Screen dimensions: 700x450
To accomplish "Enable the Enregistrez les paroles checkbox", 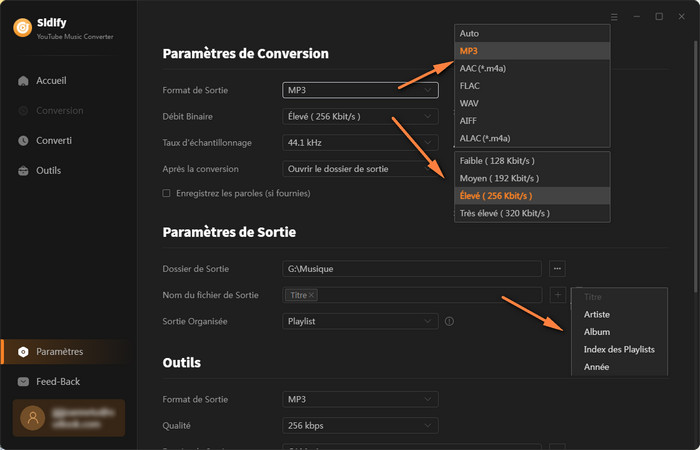I will click(167, 192).
